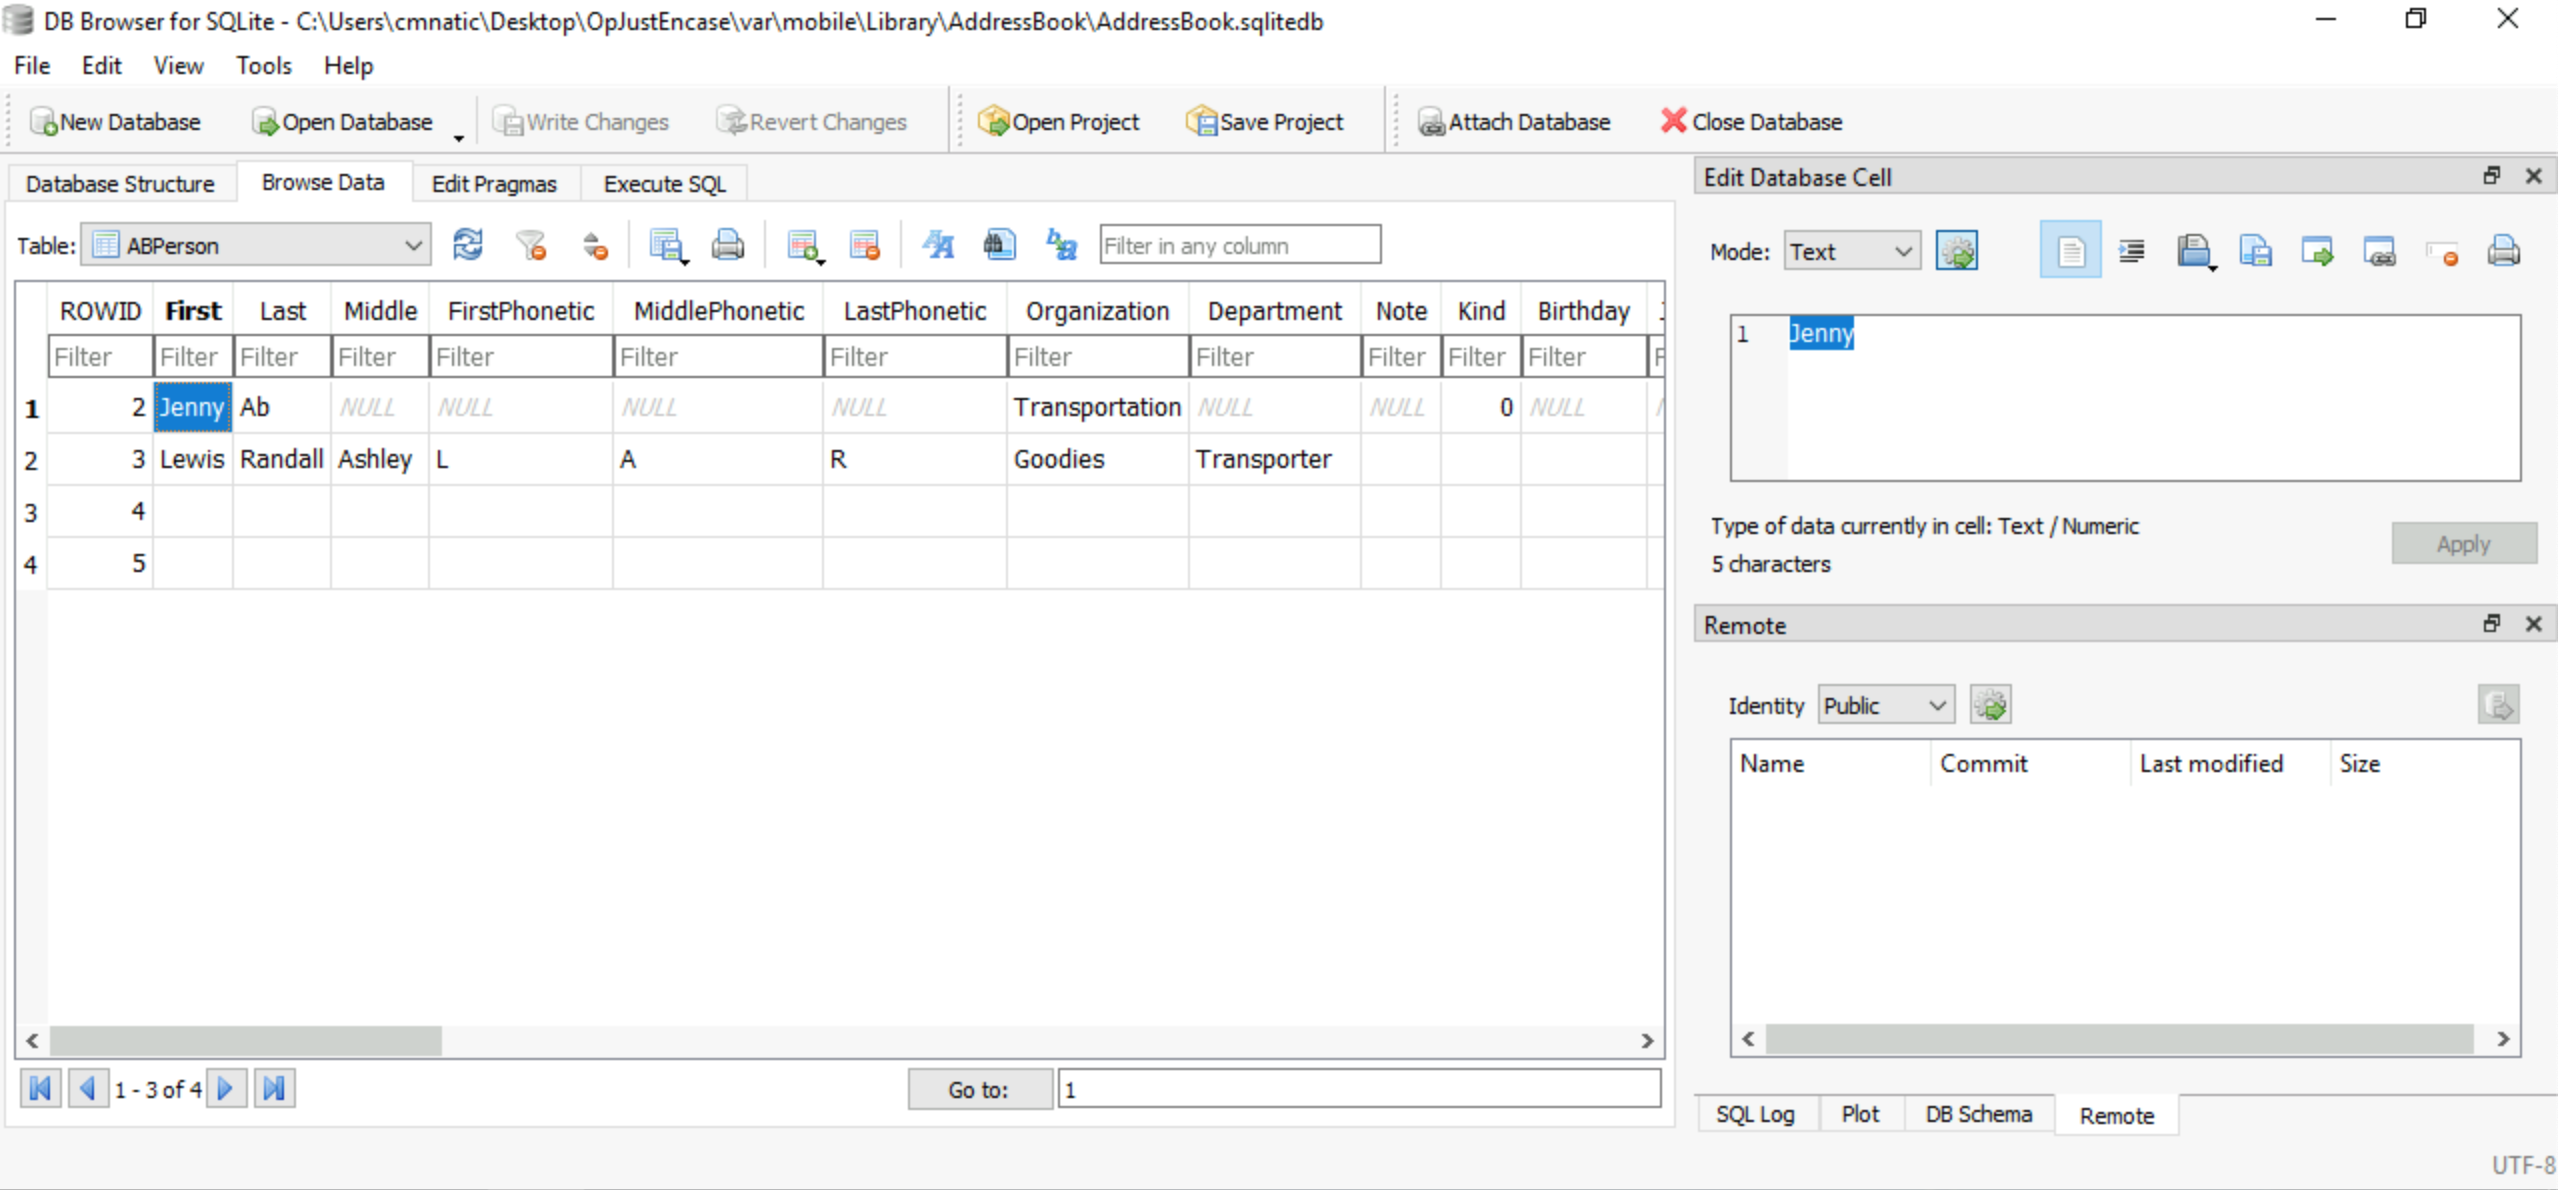Image resolution: width=2558 pixels, height=1190 pixels.
Task: Switch to the Plot tab
Action: 1860,1114
